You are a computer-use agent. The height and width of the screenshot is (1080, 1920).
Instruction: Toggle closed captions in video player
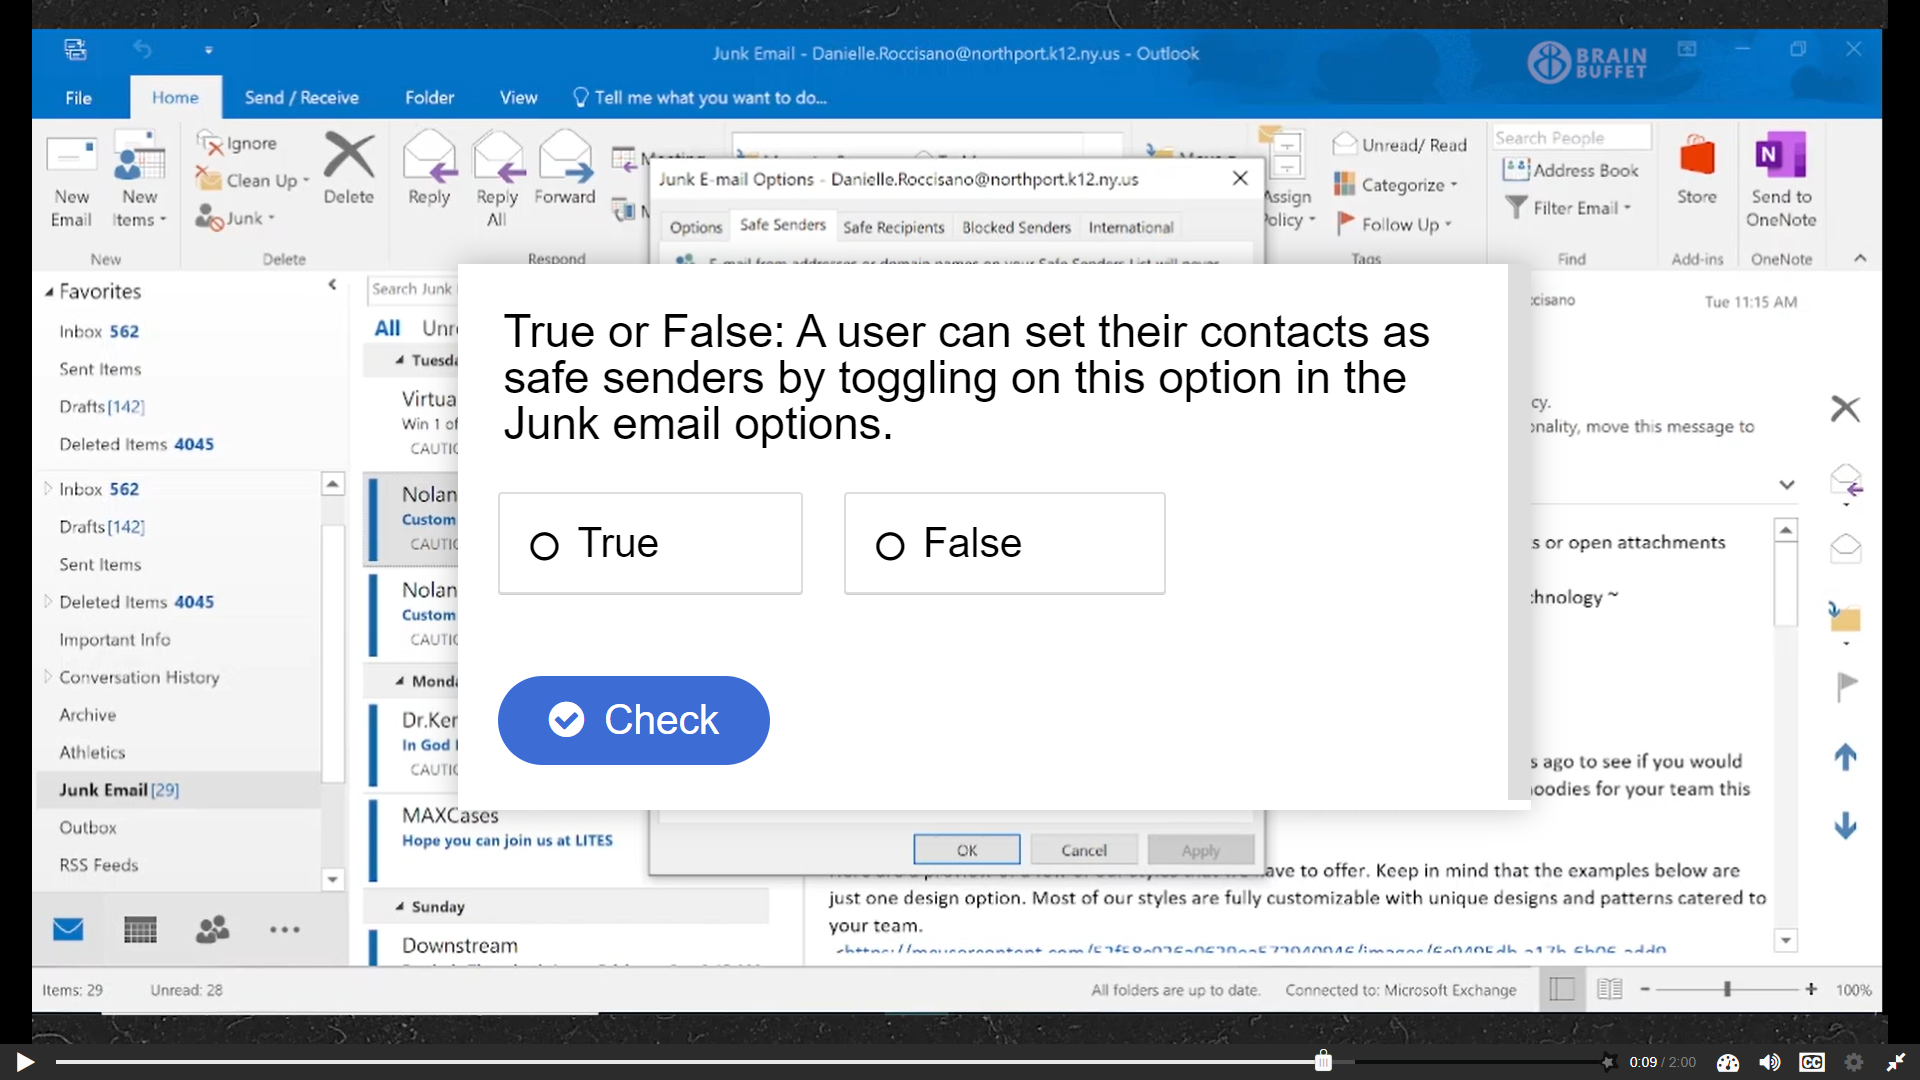click(x=1811, y=1062)
